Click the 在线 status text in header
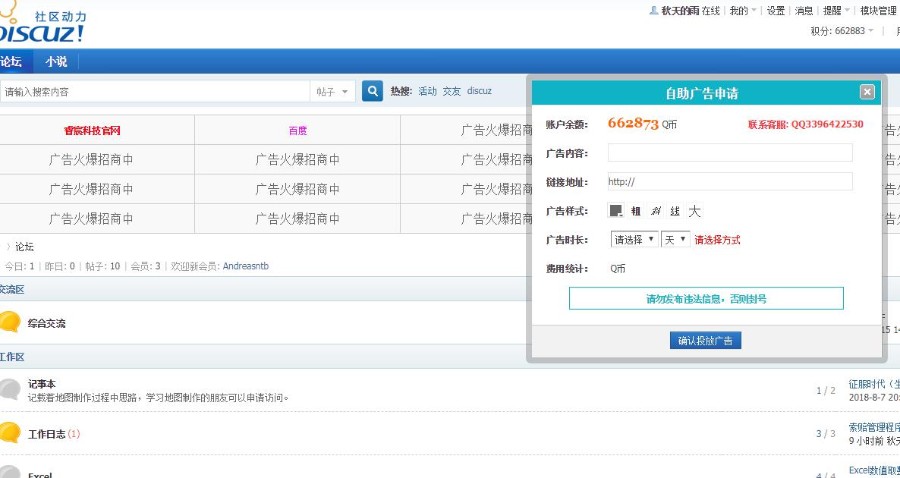Viewport: 900px width, 478px height. coord(710,10)
